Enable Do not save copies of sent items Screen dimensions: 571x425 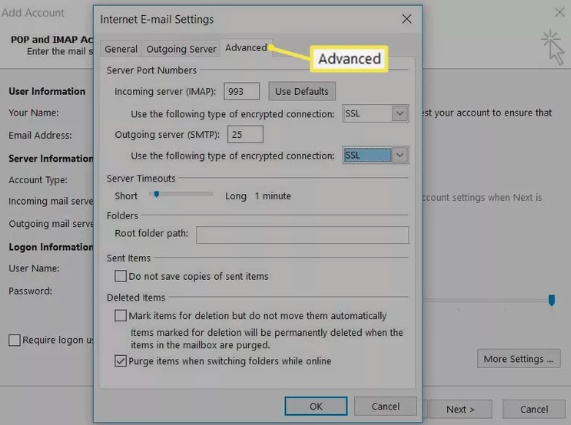tap(121, 276)
